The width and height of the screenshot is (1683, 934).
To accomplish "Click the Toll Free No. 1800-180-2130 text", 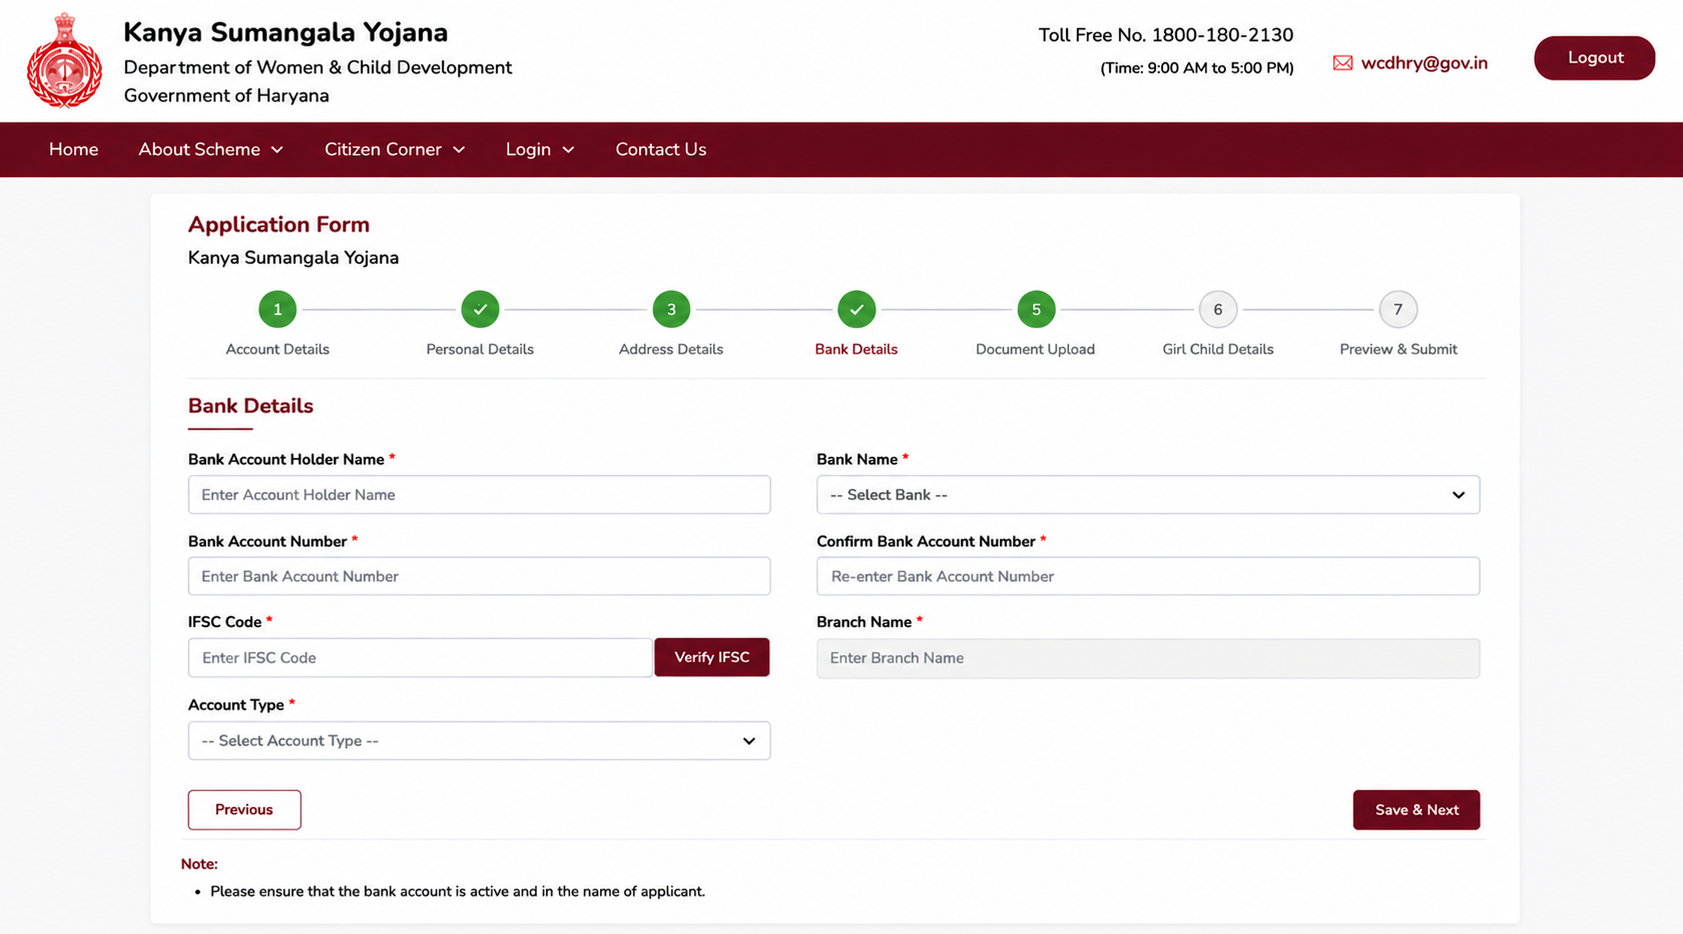I will click(x=1166, y=35).
